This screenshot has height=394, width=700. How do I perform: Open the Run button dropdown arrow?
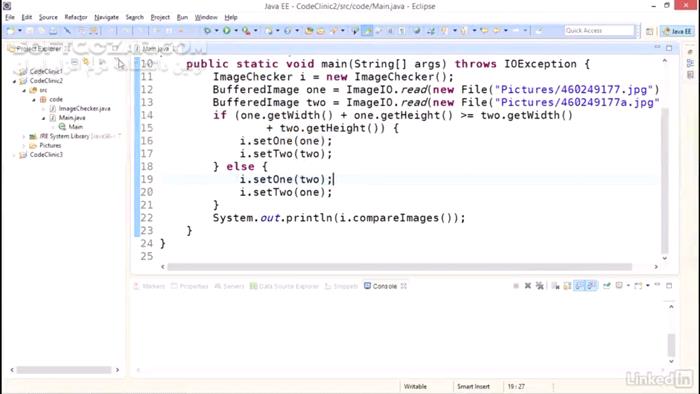(236, 30)
